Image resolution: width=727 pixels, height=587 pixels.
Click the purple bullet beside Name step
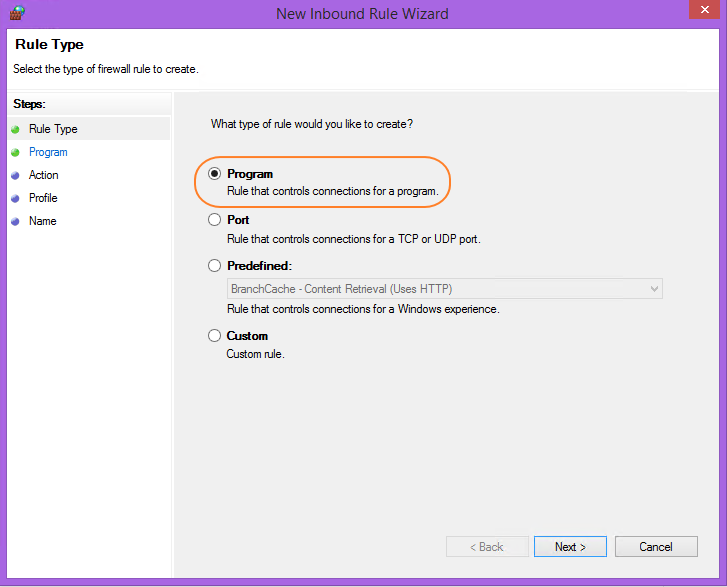15,222
